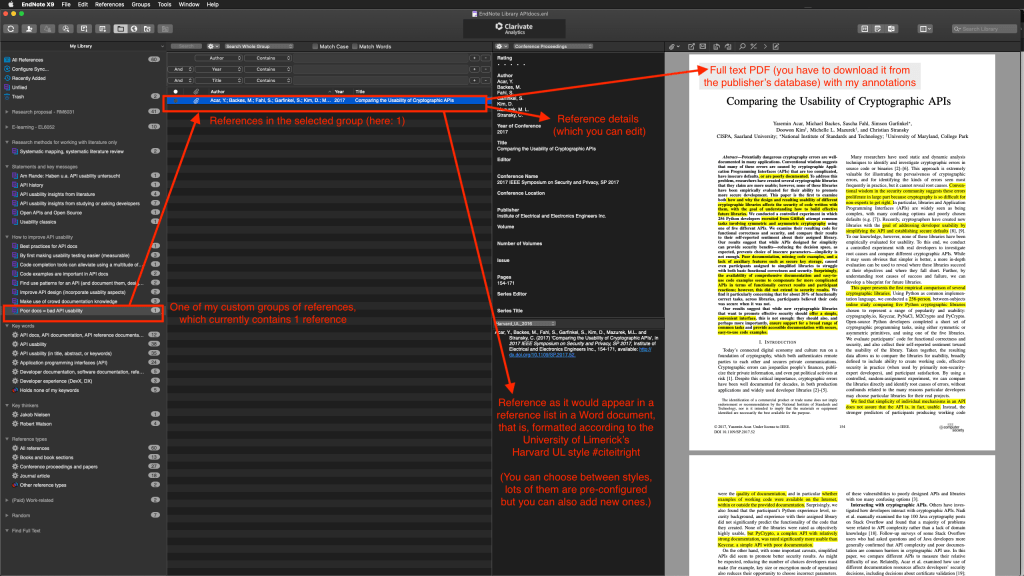The image size is (1024, 576).
Task: Open the search options gear toggle
Action: [x=211, y=46]
